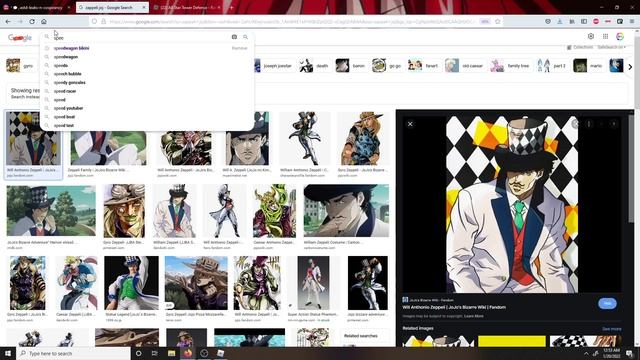Click the Google logo
640x360 pixels.
[20, 38]
